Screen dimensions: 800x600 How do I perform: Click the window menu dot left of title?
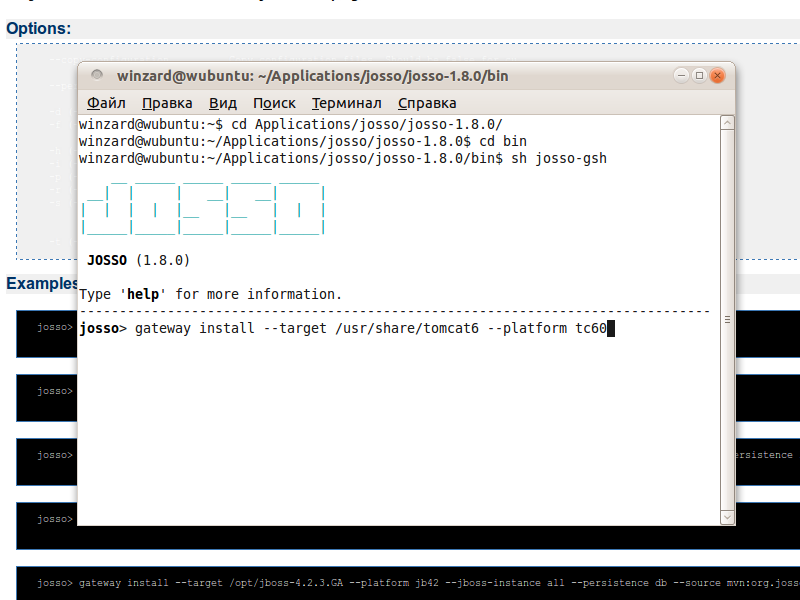(97, 76)
